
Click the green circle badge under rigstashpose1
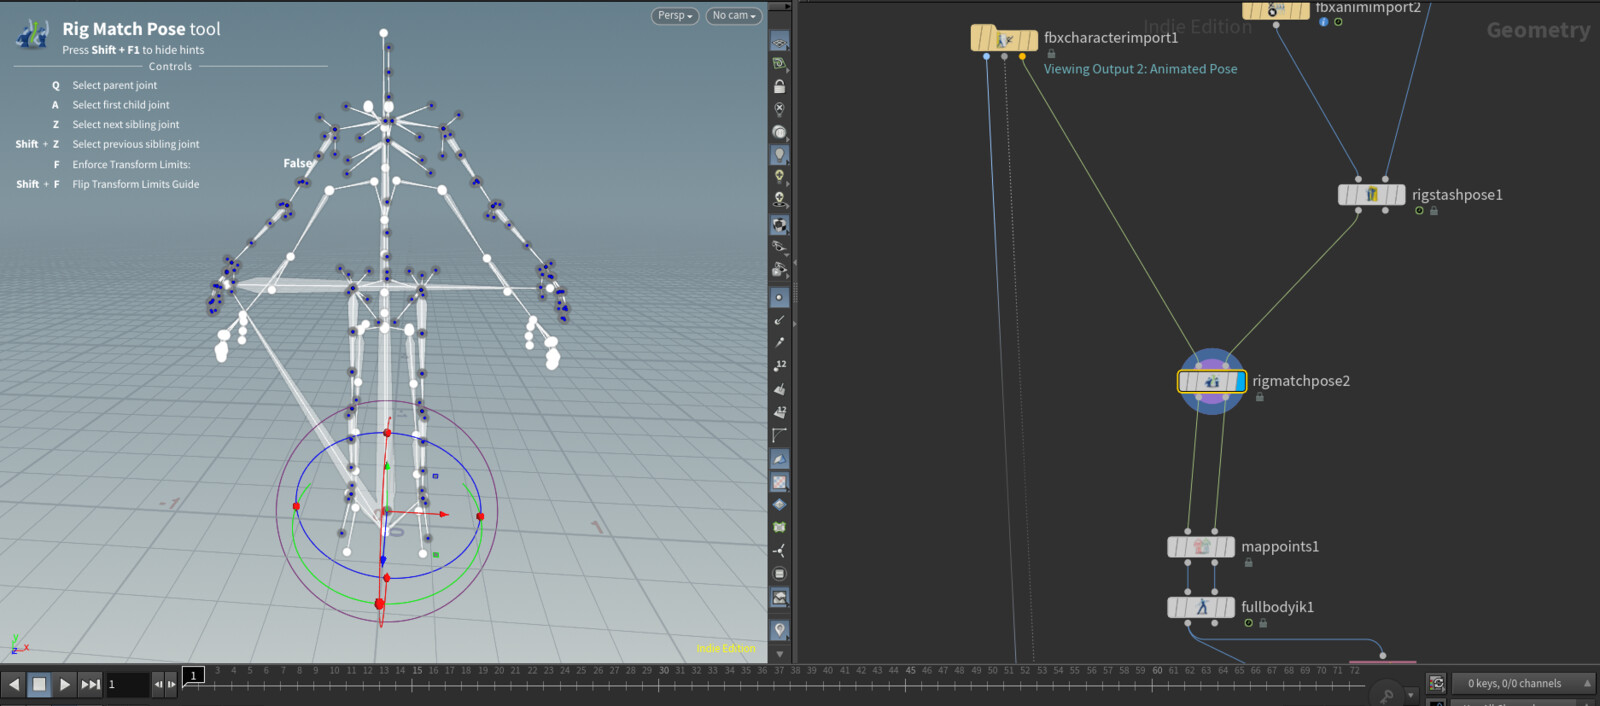[x=1419, y=210]
